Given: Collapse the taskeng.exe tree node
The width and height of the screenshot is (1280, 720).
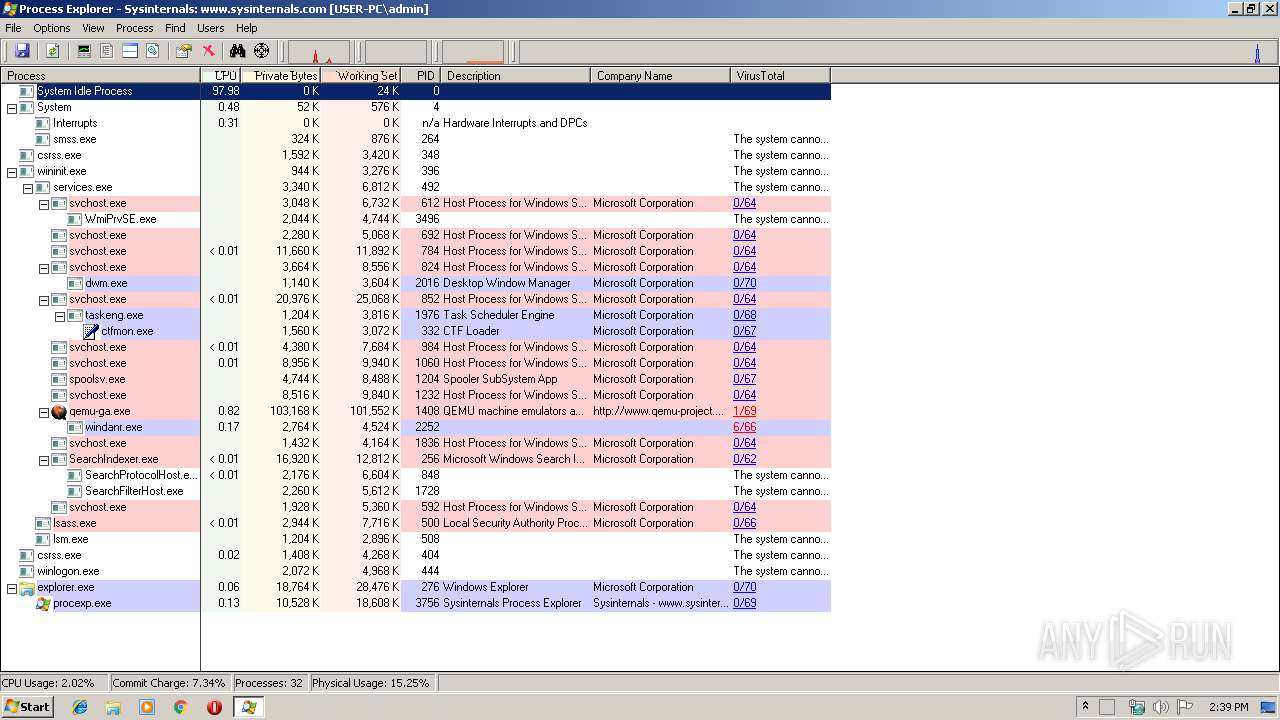Looking at the screenshot, I should pos(60,315).
